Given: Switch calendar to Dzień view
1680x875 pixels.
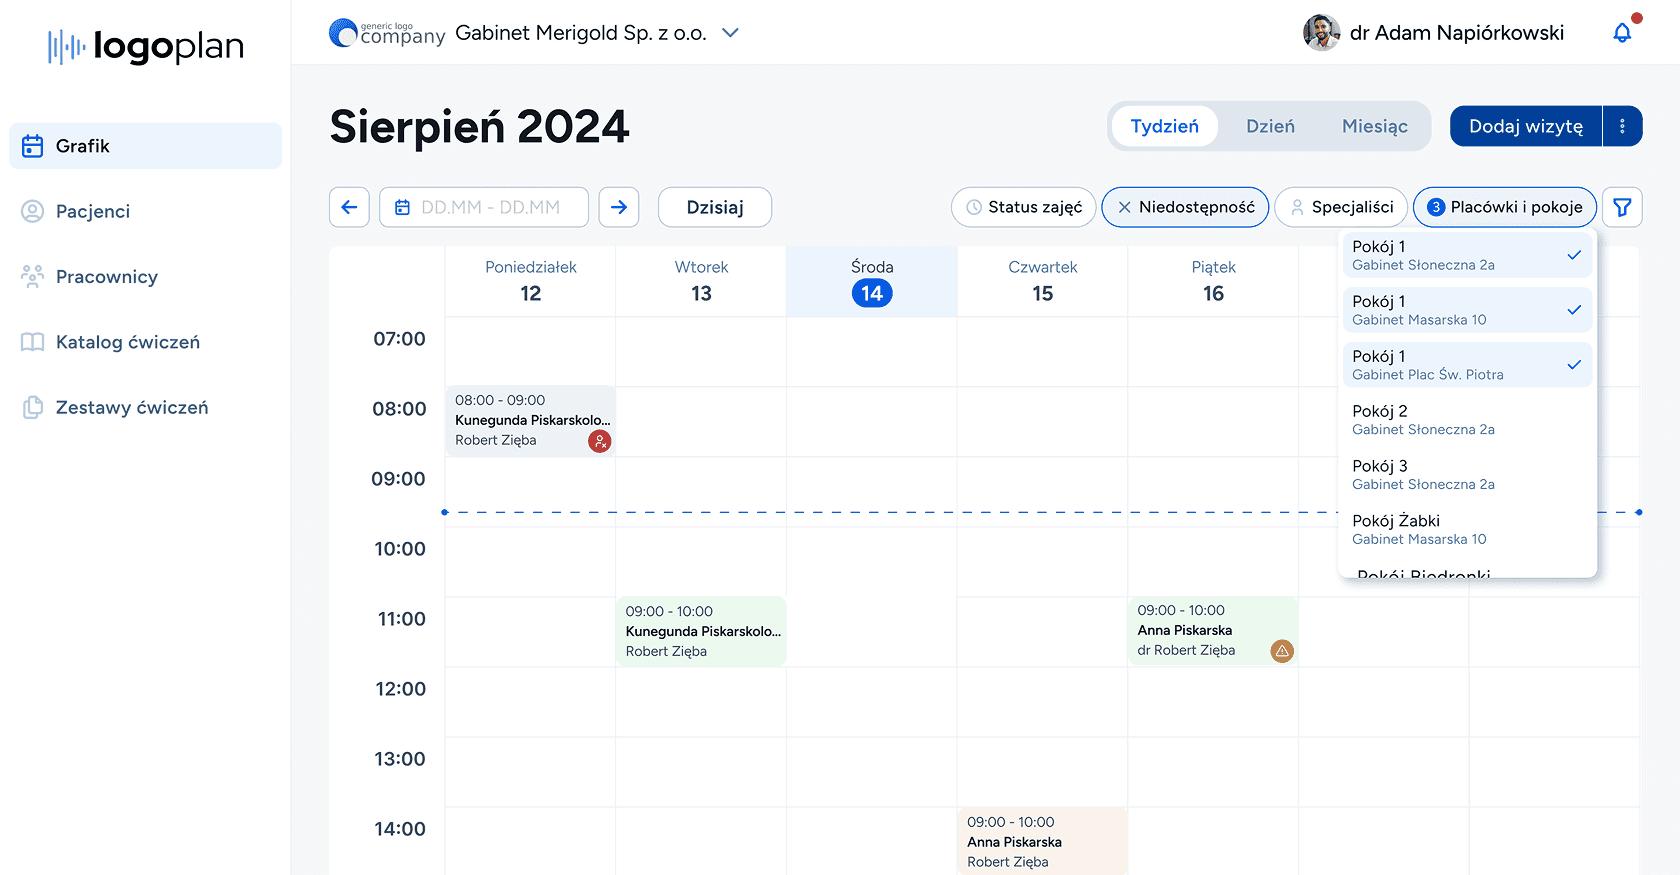Looking at the screenshot, I should (1270, 126).
